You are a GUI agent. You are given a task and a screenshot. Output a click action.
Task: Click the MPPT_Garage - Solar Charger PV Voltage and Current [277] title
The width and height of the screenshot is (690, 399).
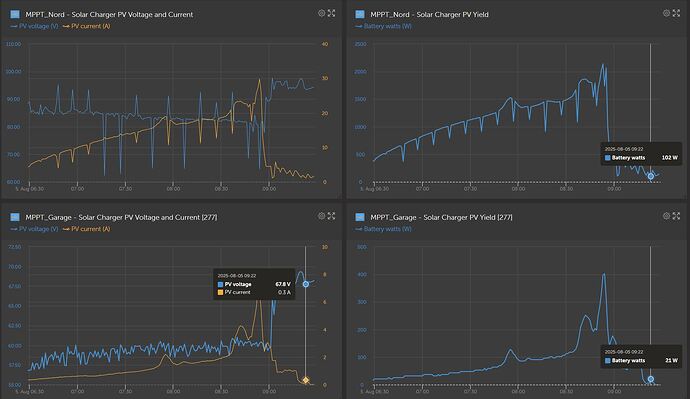pyautogui.click(x=121, y=217)
